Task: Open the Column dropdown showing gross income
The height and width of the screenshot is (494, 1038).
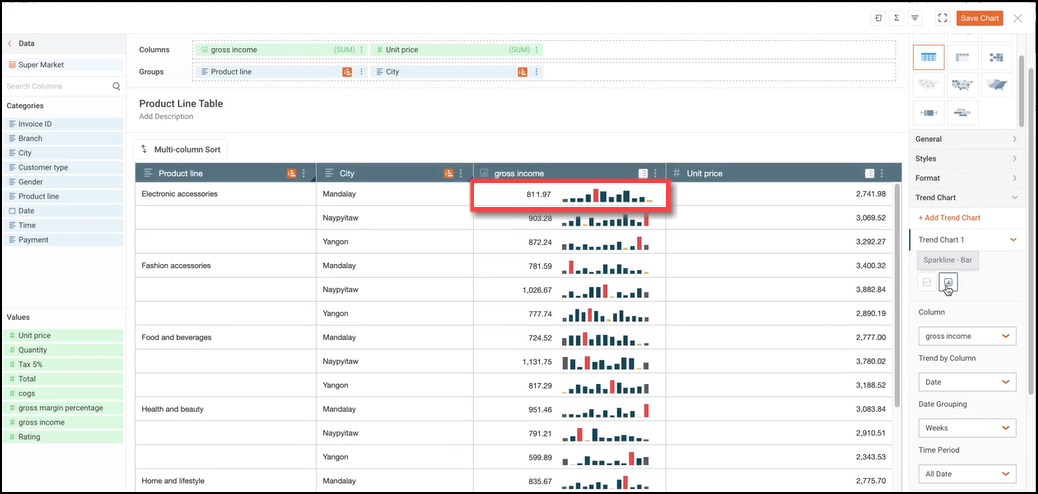Action: (x=967, y=336)
